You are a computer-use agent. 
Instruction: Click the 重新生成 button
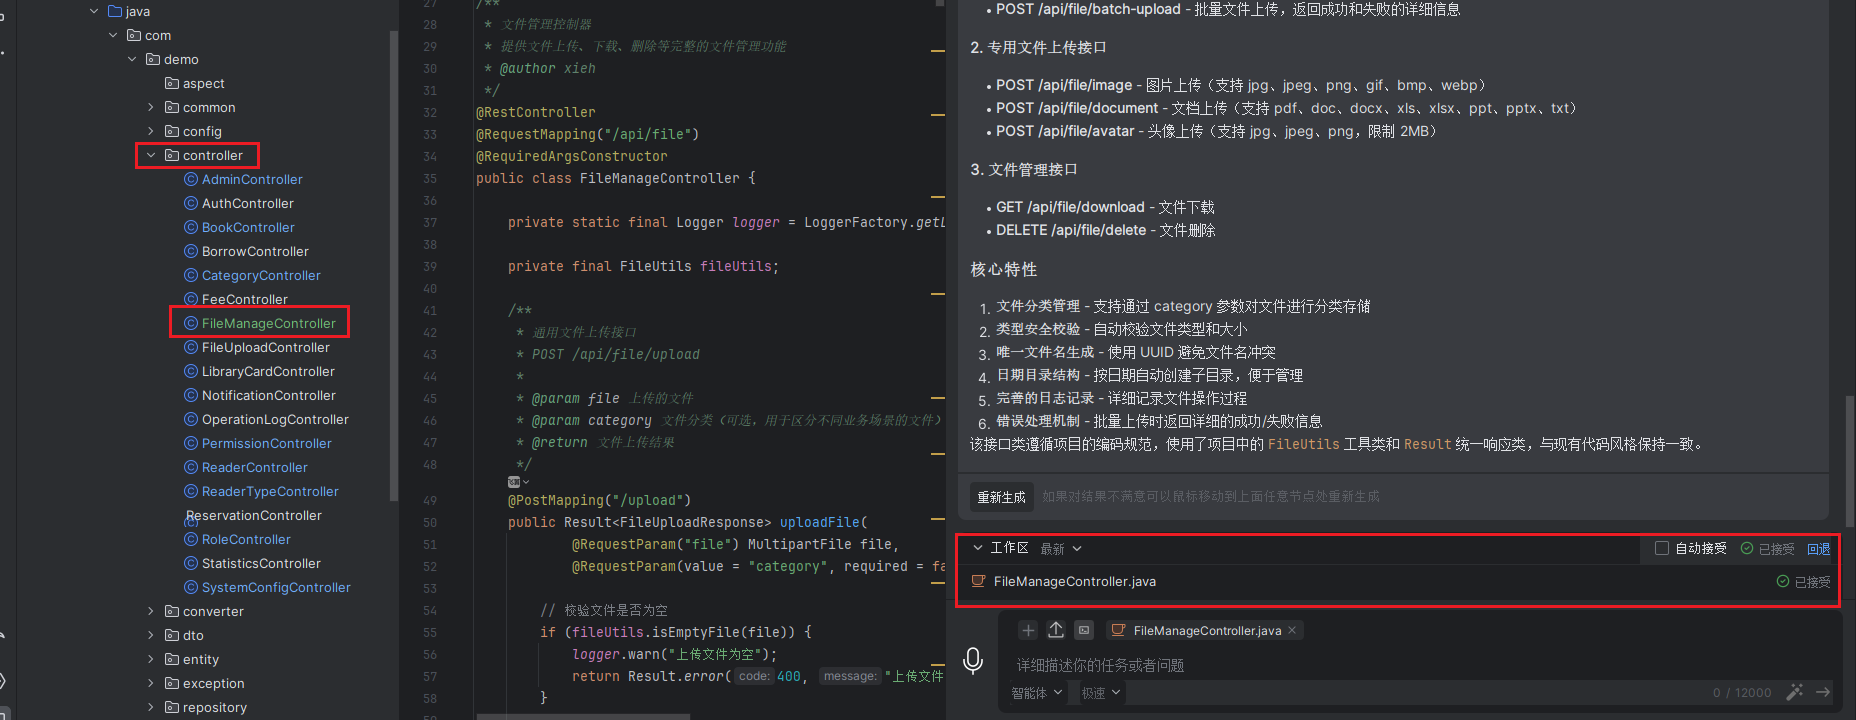pos(1001,497)
